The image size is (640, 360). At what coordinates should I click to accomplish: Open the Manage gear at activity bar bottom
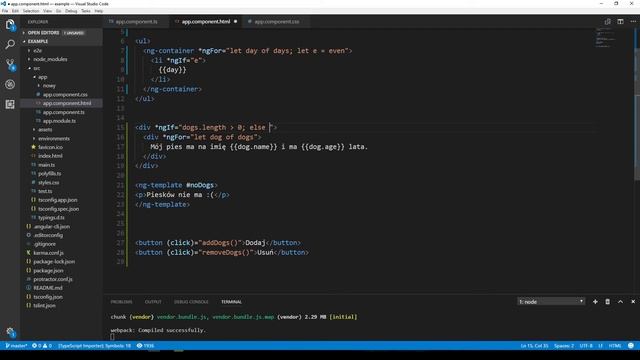click(x=11, y=332)
